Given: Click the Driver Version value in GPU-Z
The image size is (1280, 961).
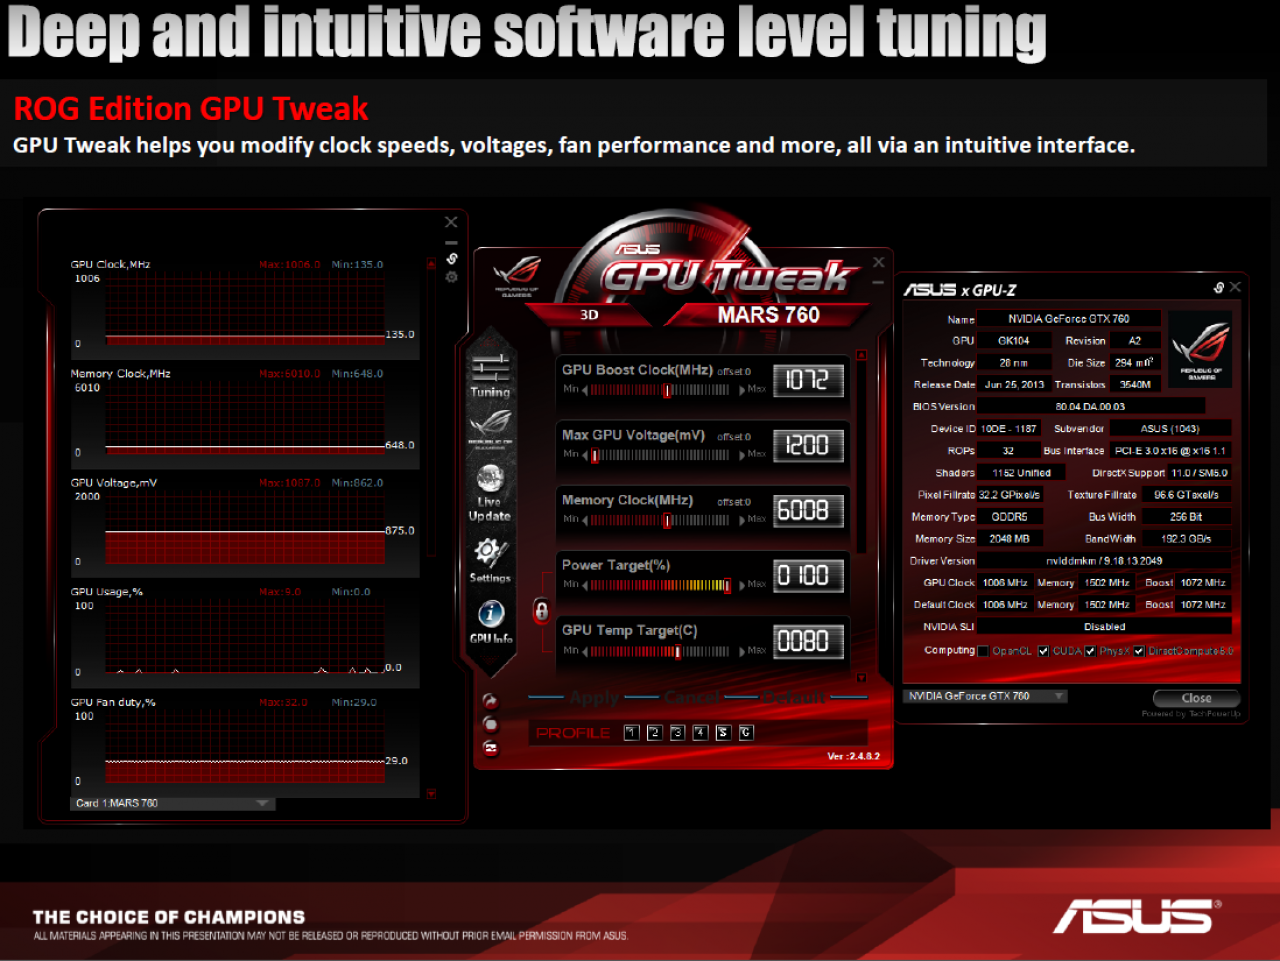Looking at the screenshot, I should 1104,561.
